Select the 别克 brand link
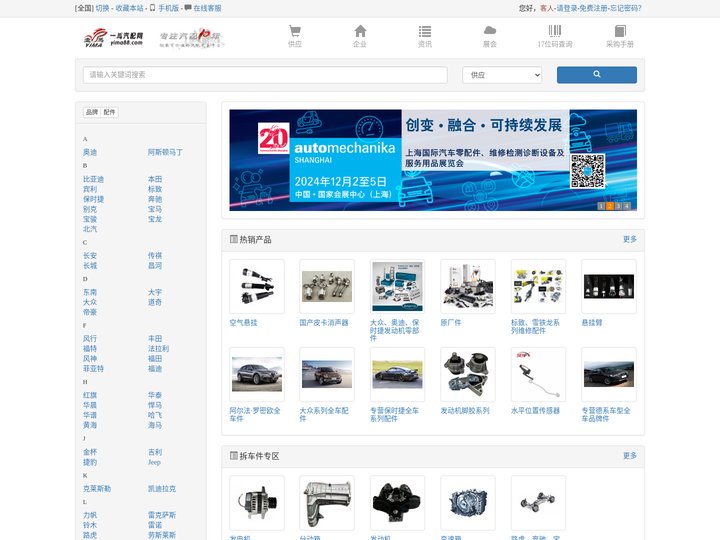Image resolution: width=720 pixels, height=540 pixels. click(x=90, y=209)
